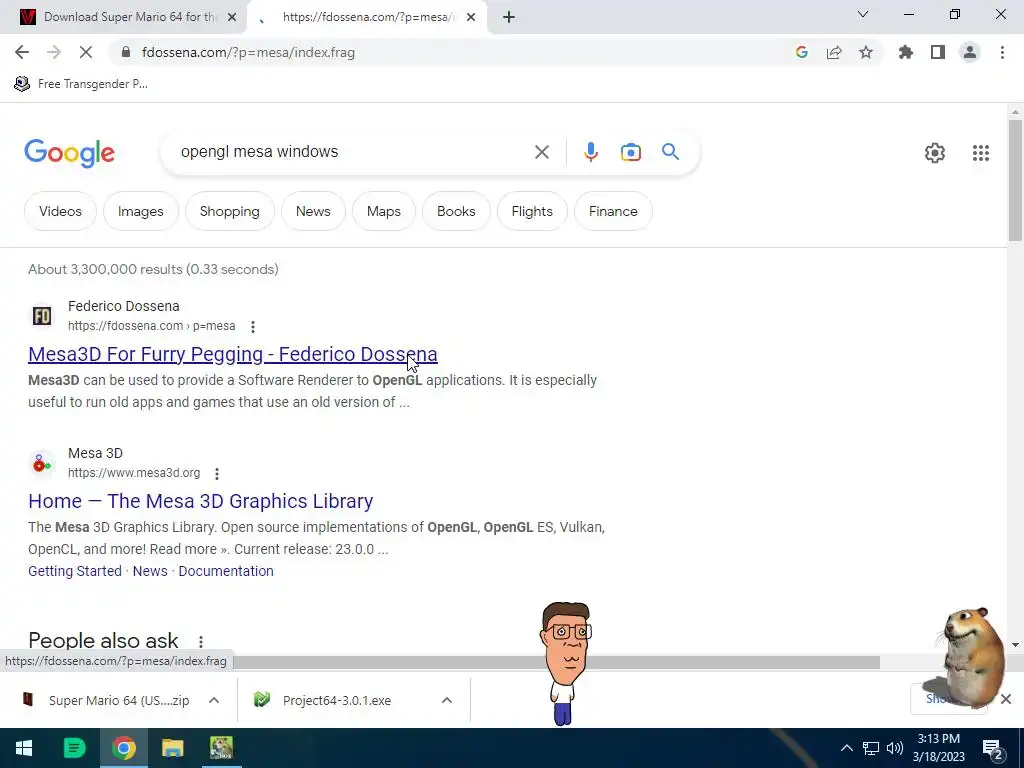
Task: Open the notification center
Action: click(993, 749)
